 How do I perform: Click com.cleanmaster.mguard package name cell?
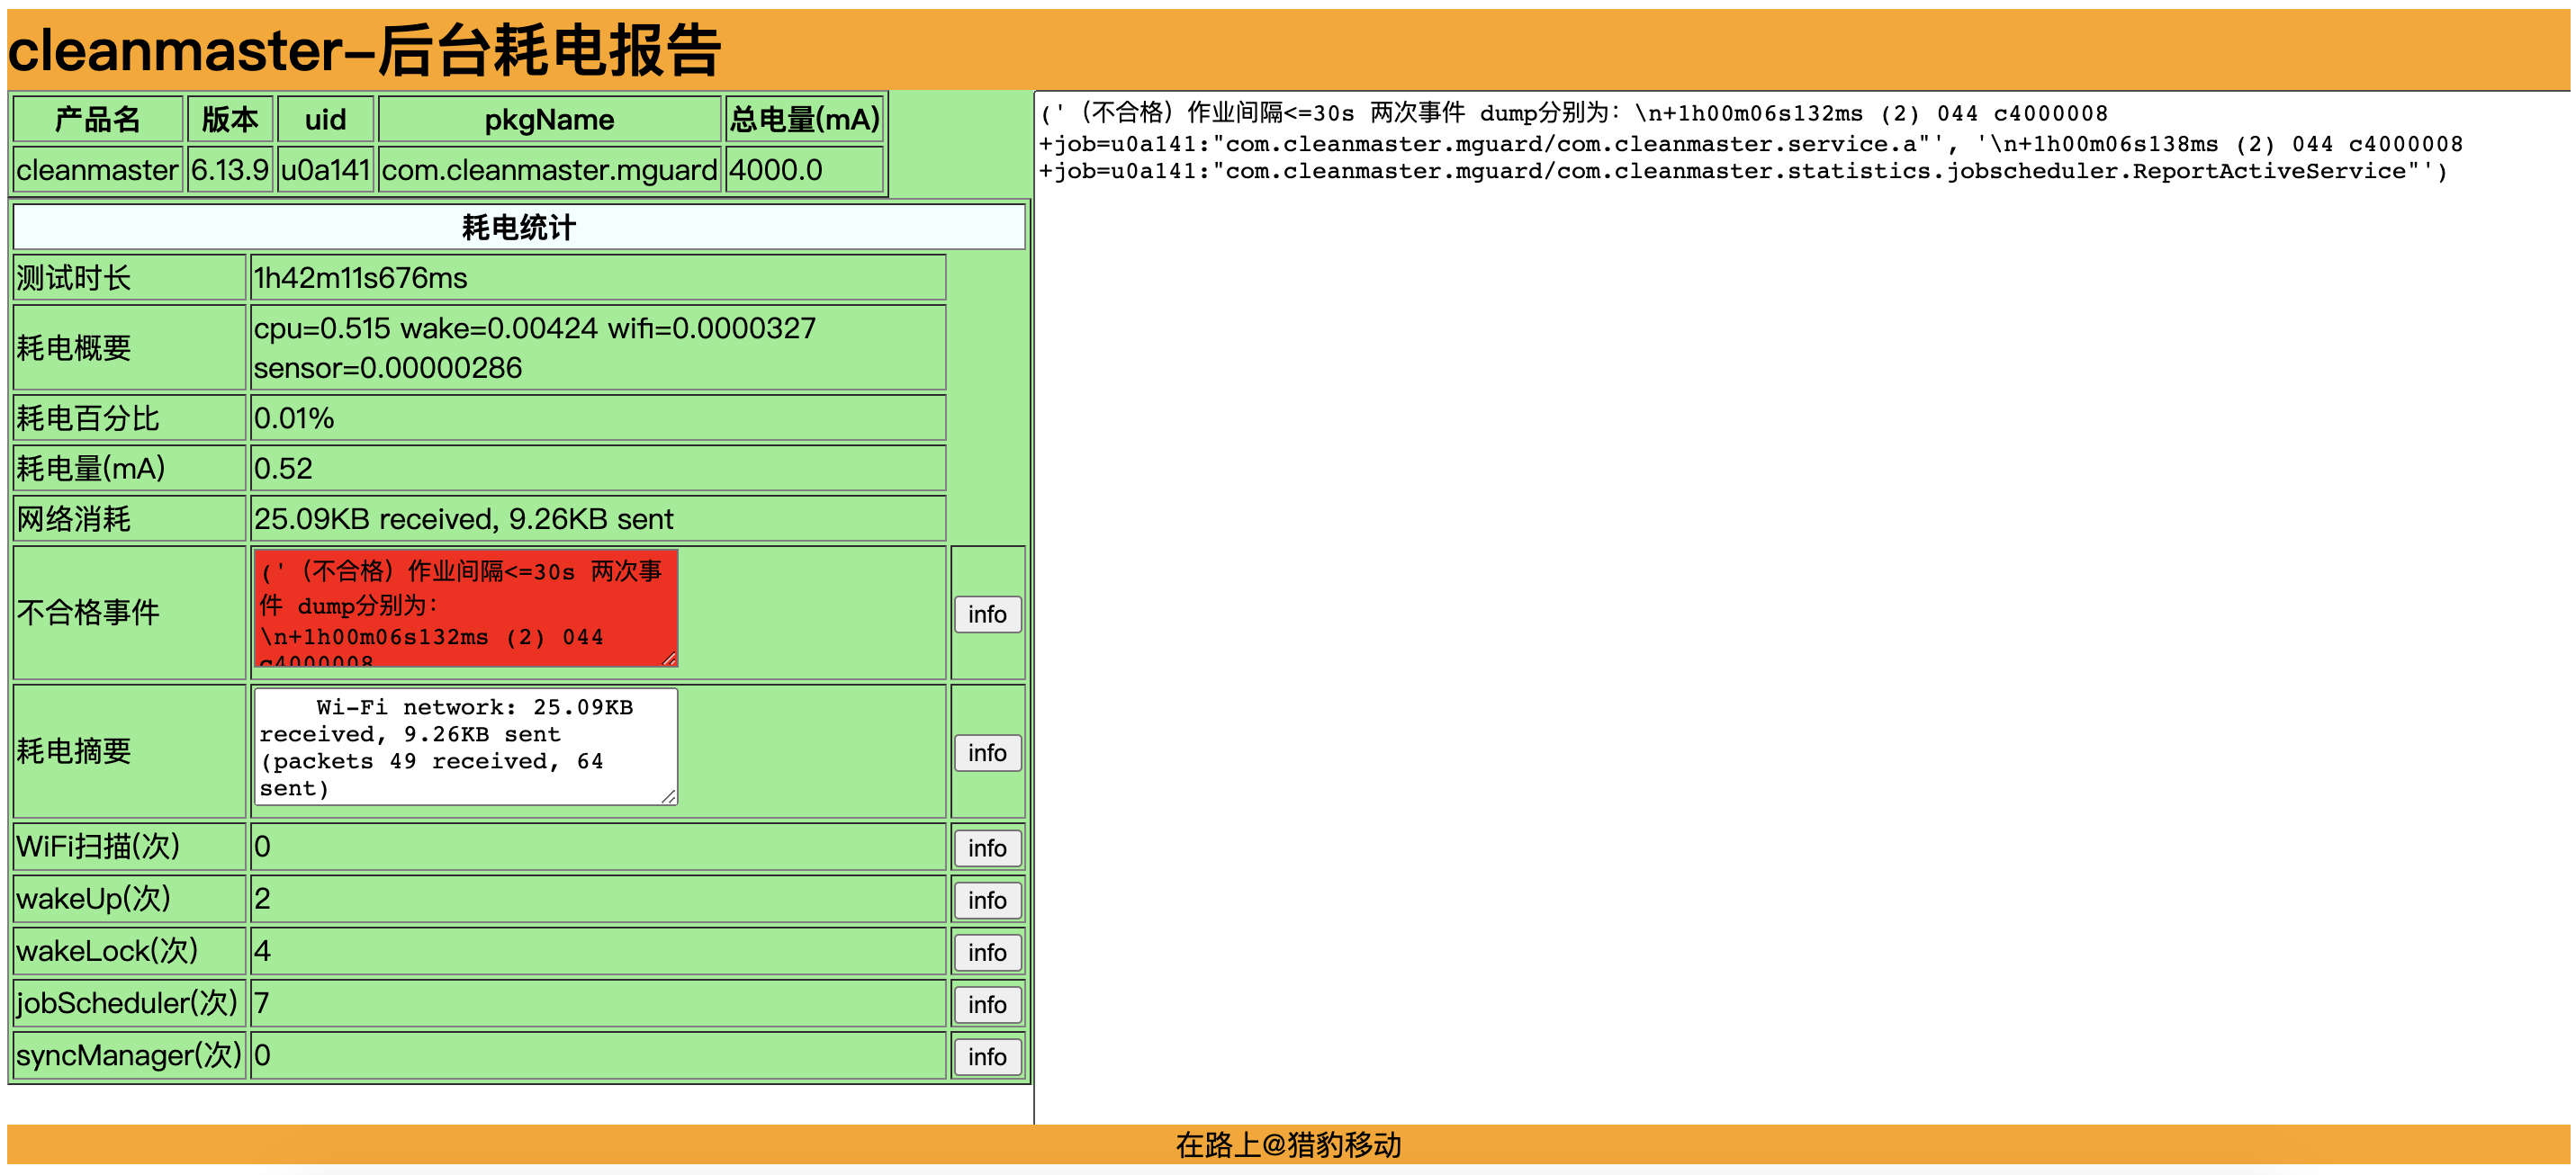549,170
